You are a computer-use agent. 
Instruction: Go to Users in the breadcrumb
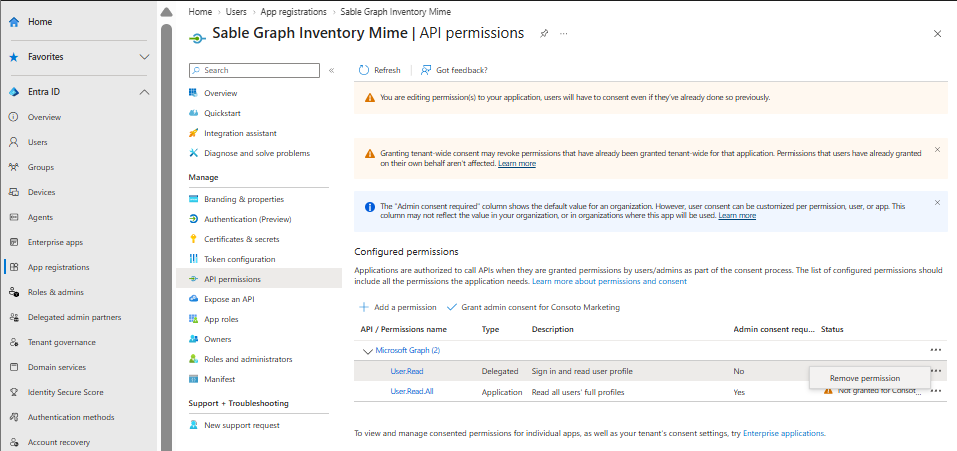pyautogui.click(x=234, y=12)
